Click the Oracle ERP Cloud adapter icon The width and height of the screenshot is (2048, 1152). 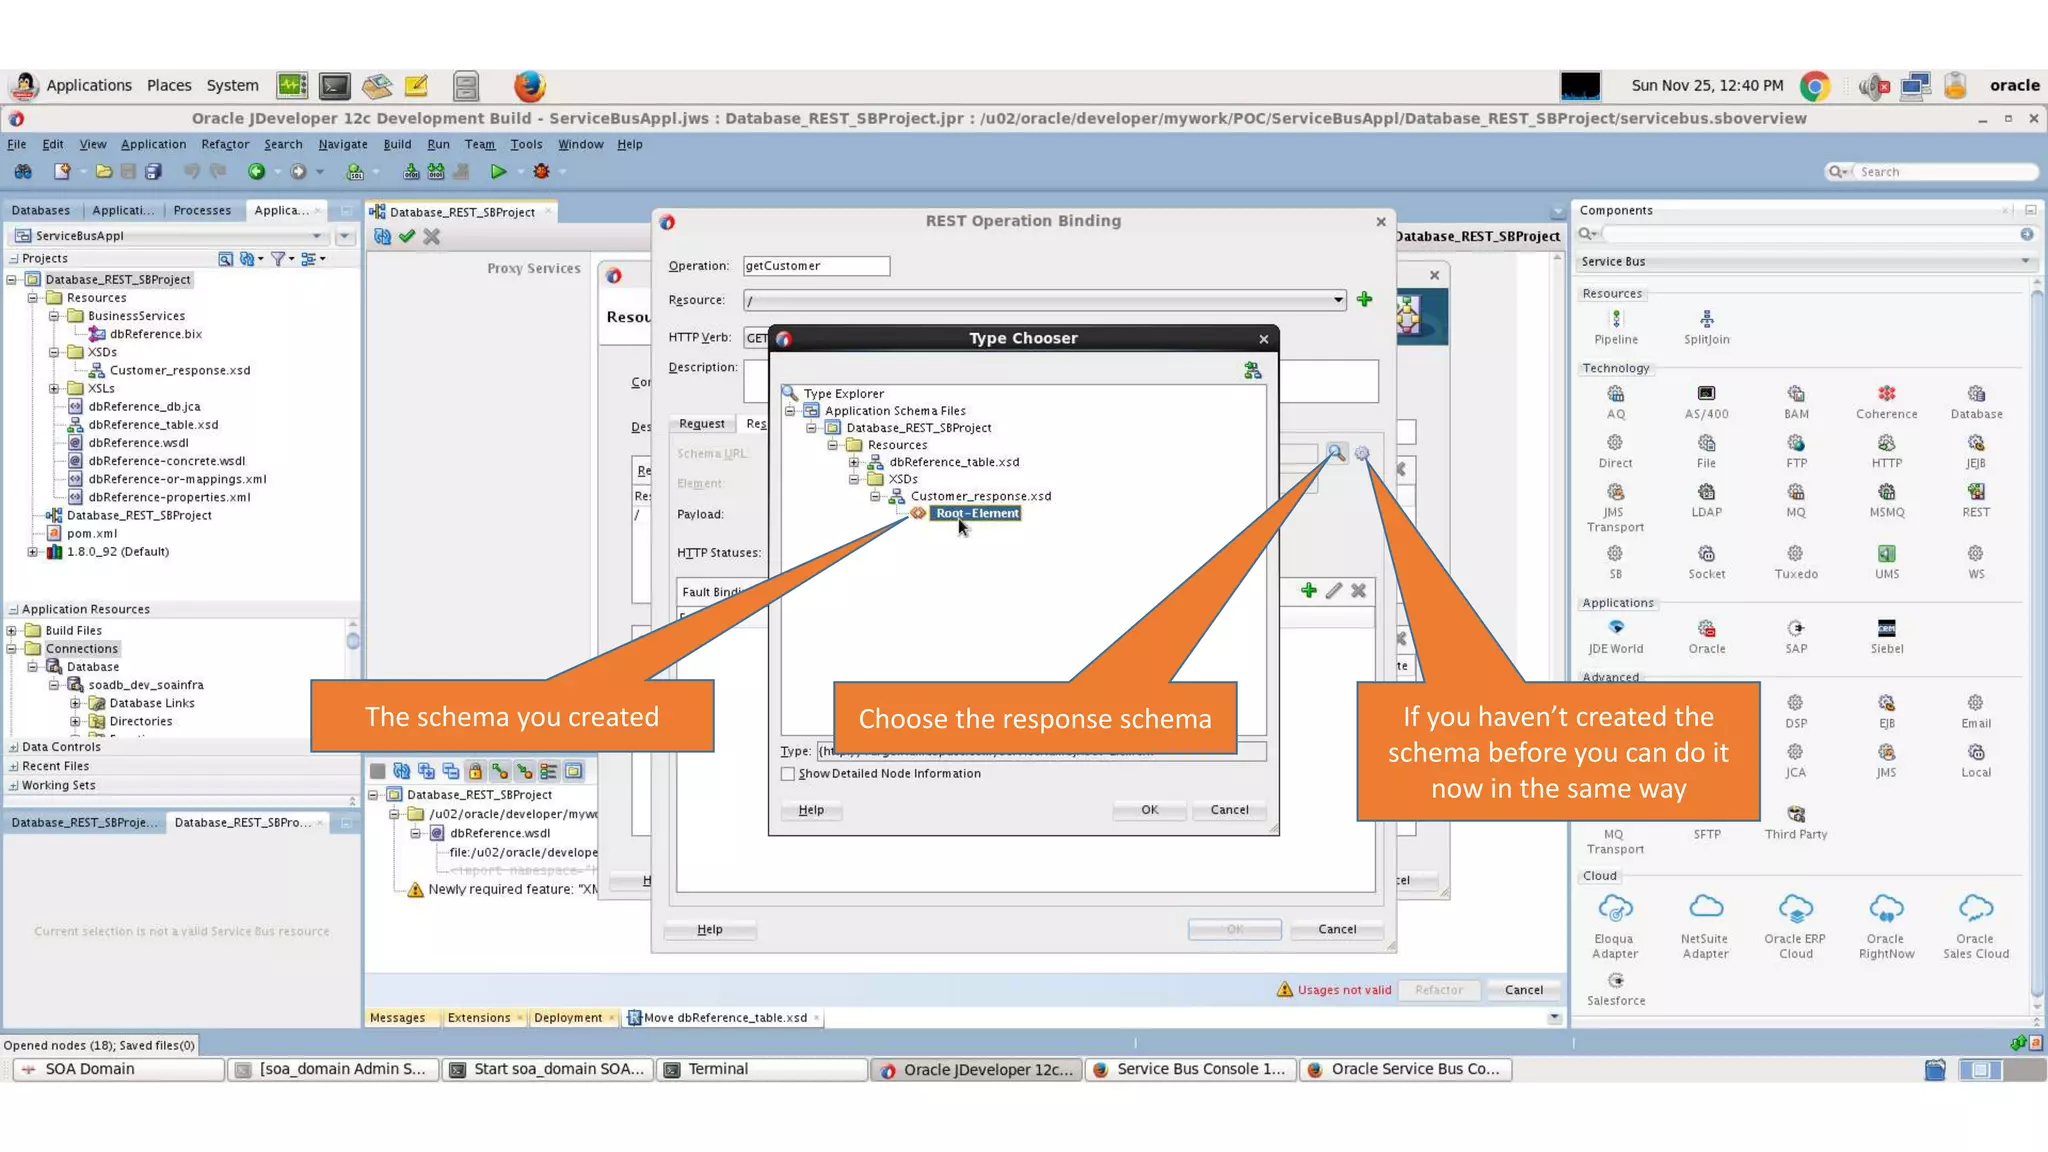point(1795,909)
